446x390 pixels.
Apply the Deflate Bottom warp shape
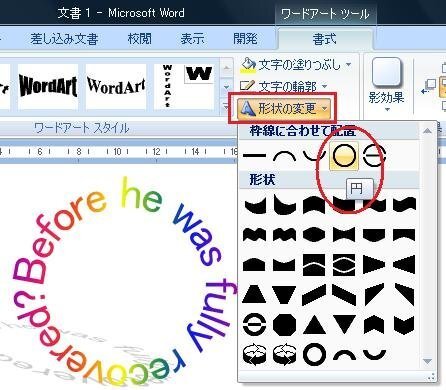point(404,234)
